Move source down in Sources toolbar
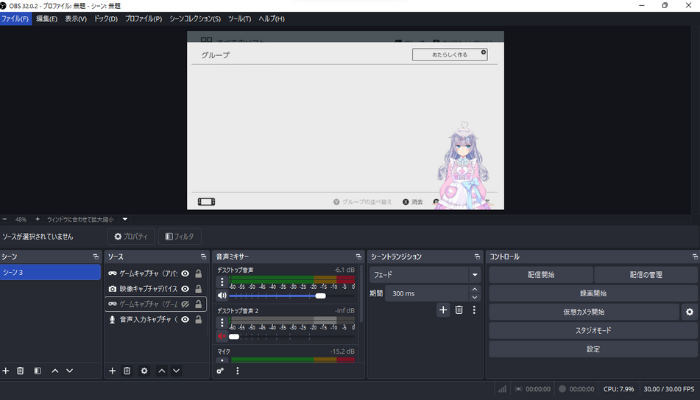This screenshot has height=400, width=700. (176, 371)
